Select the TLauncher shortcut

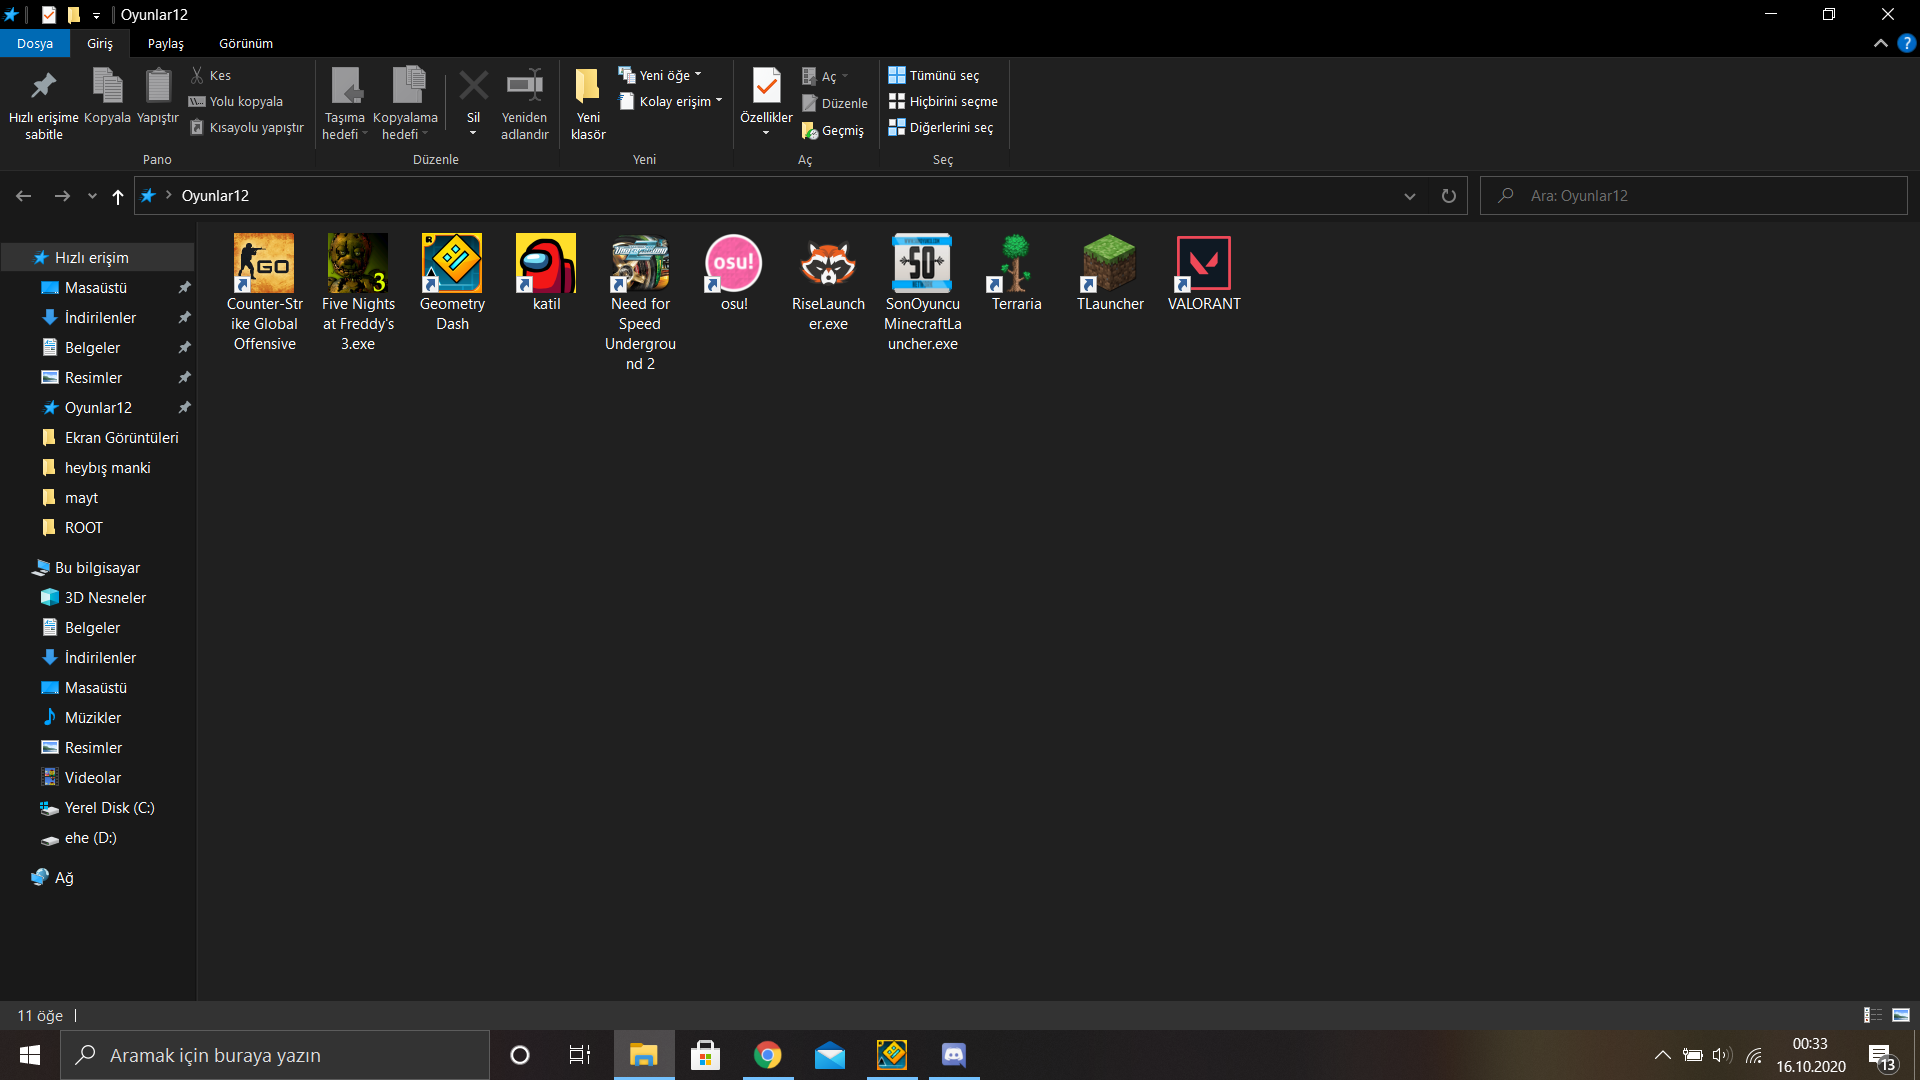1110,273
